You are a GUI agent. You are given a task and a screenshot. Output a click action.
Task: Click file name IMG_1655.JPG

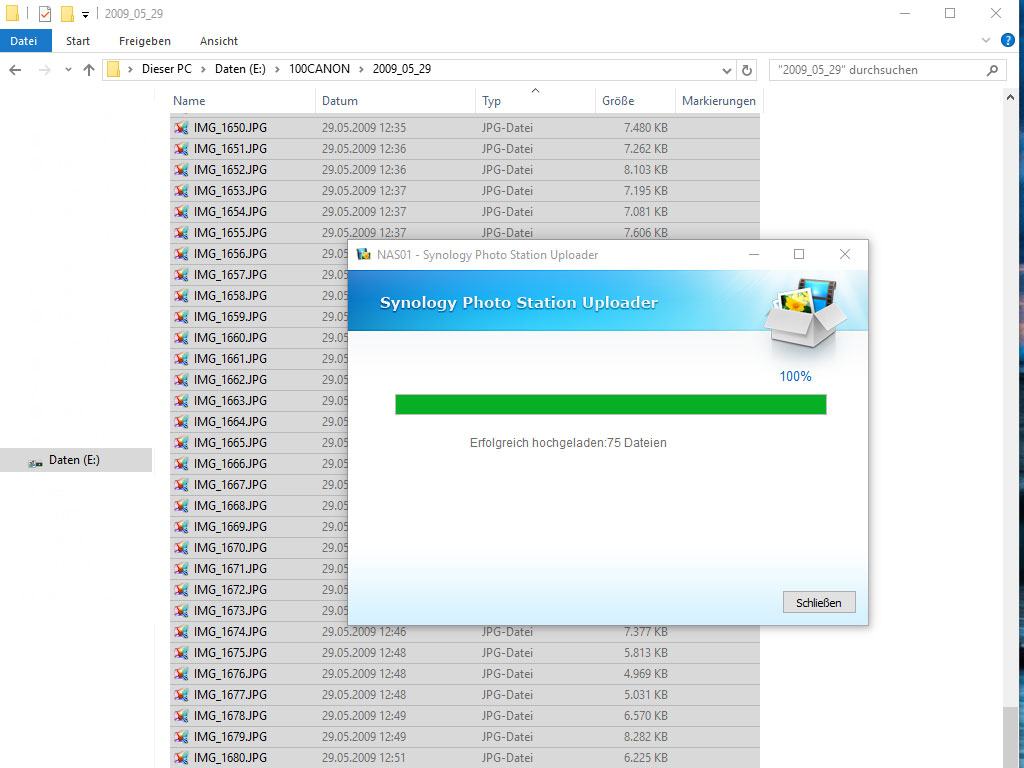[x=230, y=232]
